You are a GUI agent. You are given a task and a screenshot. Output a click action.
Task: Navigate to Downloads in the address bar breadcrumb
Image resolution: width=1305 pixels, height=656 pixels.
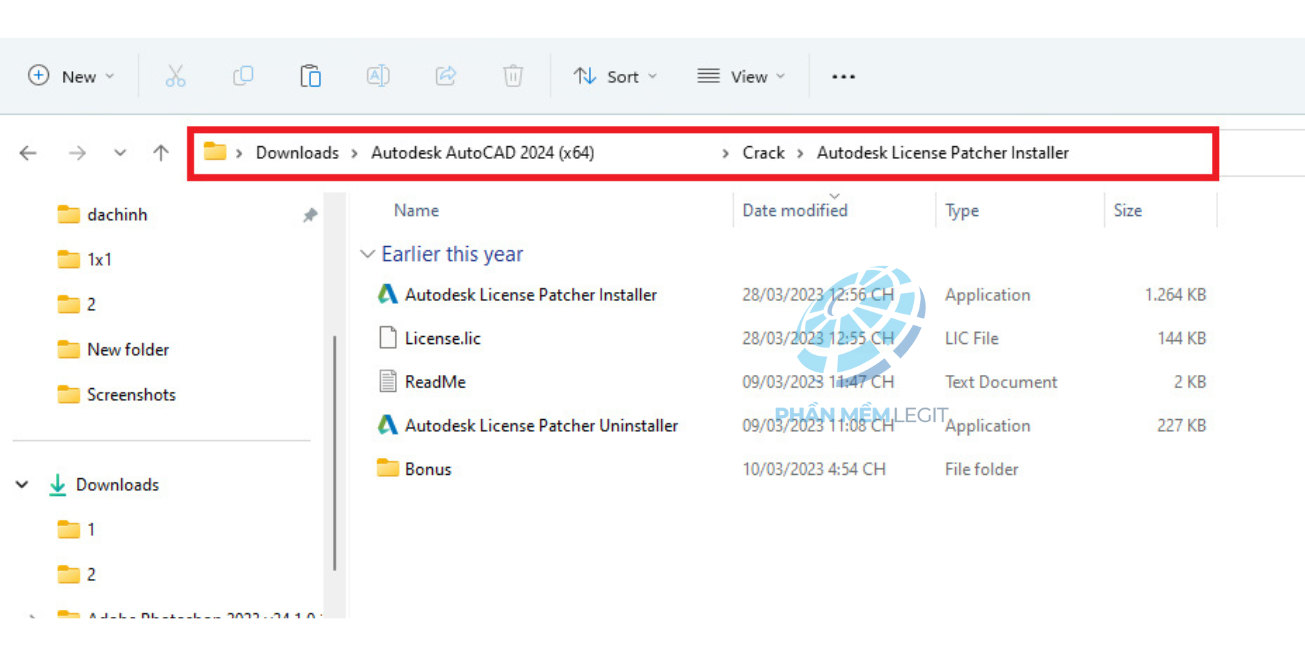(x=297, y=153)
